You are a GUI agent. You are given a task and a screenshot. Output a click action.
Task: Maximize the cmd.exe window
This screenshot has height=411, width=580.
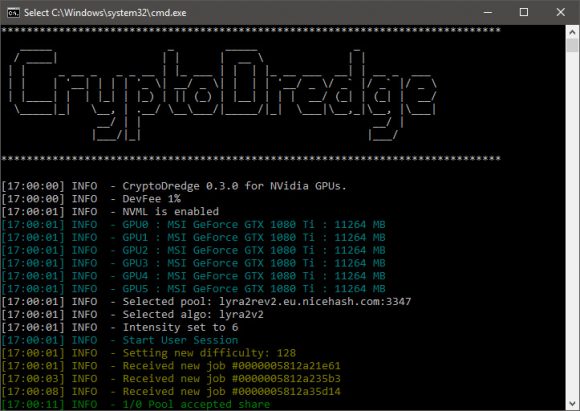tap(524, 12)
